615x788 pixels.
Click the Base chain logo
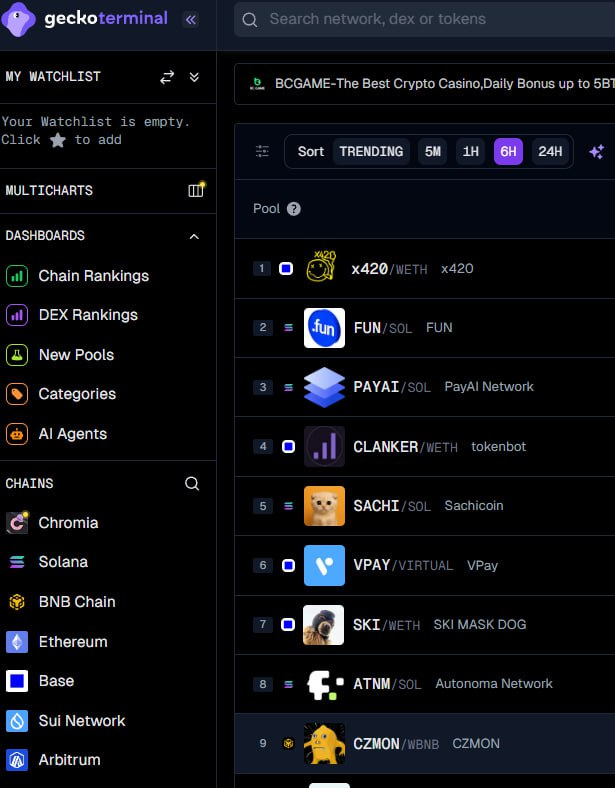point(17,681)
